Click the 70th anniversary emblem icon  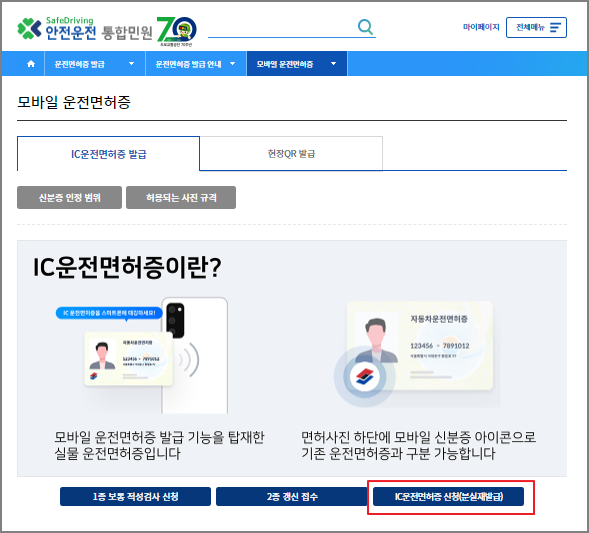tap(177, 32)
